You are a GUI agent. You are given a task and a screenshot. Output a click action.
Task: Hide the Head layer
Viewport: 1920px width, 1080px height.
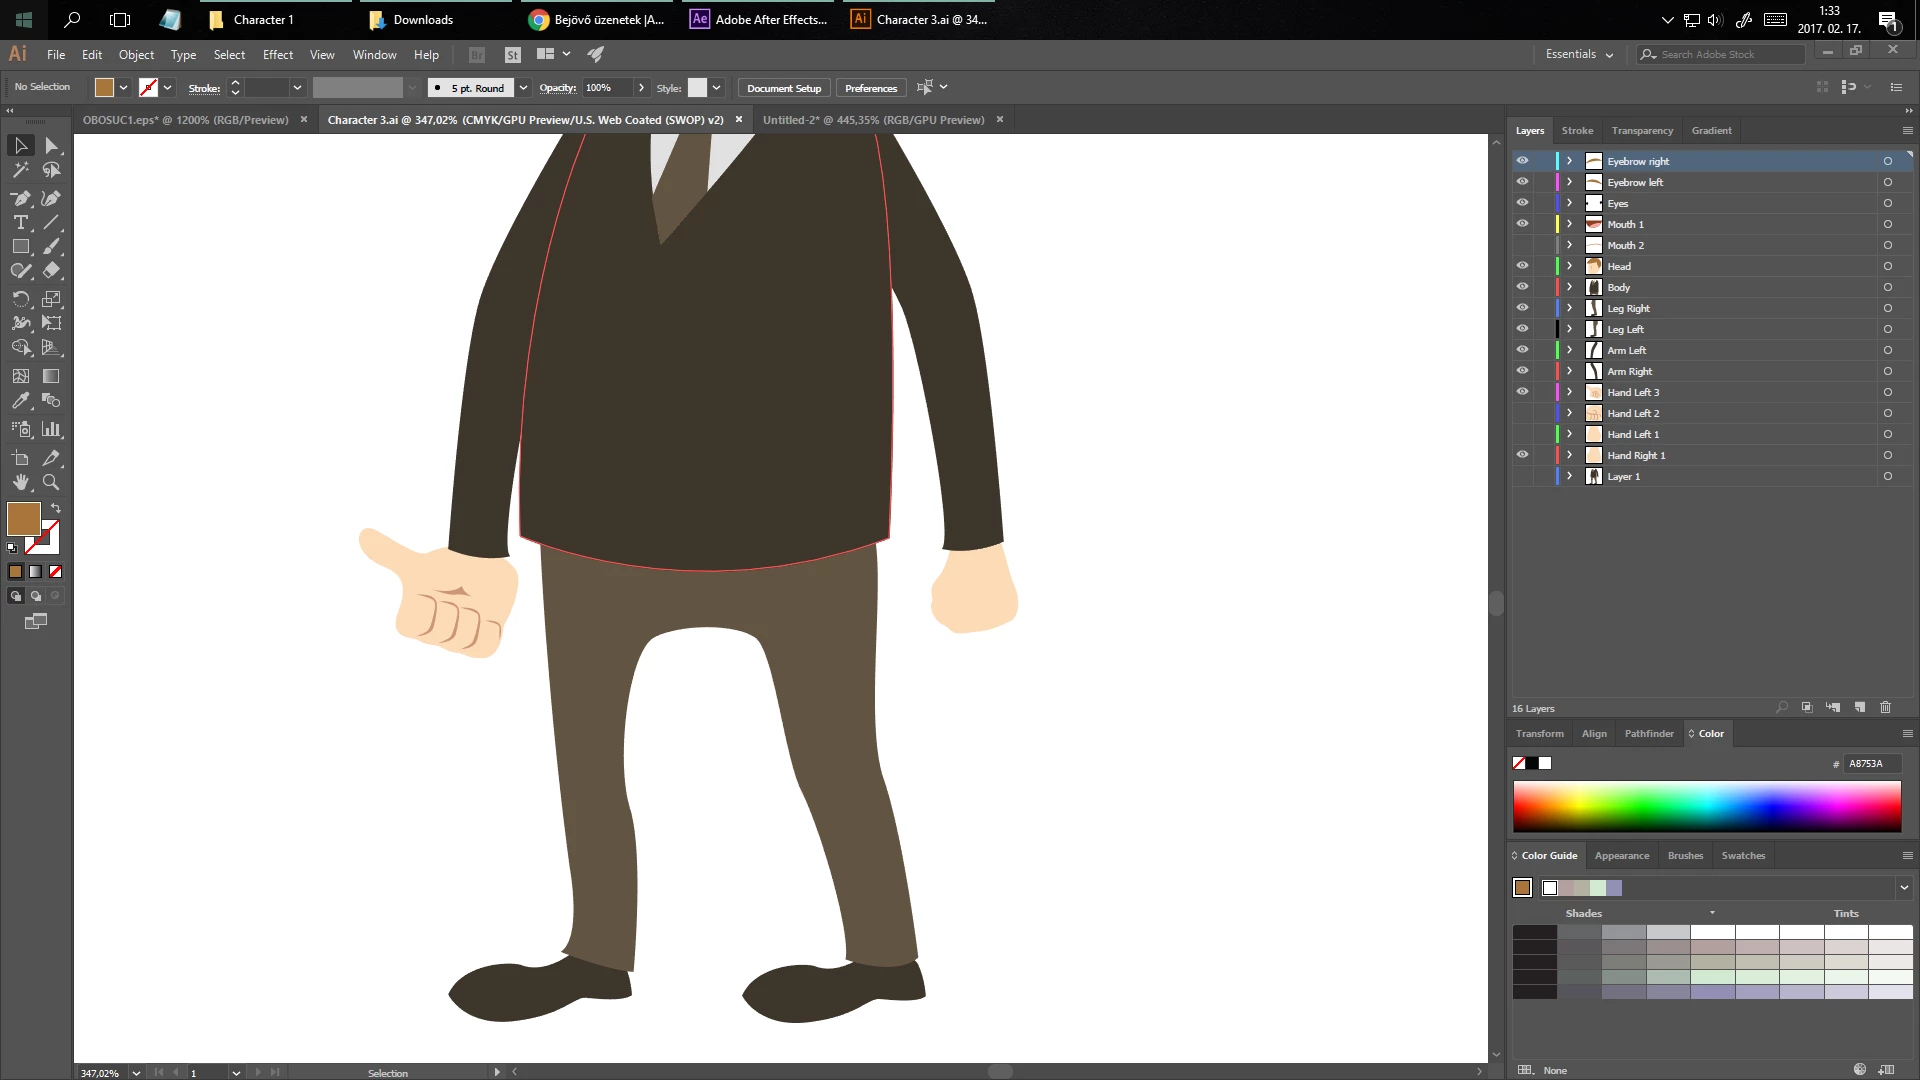[1522, 266]
